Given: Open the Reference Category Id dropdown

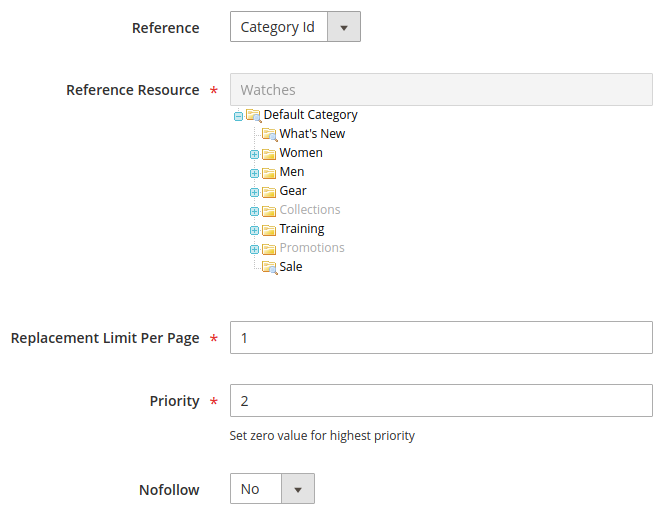Looking at the screenshot, I should pos(295,27).
